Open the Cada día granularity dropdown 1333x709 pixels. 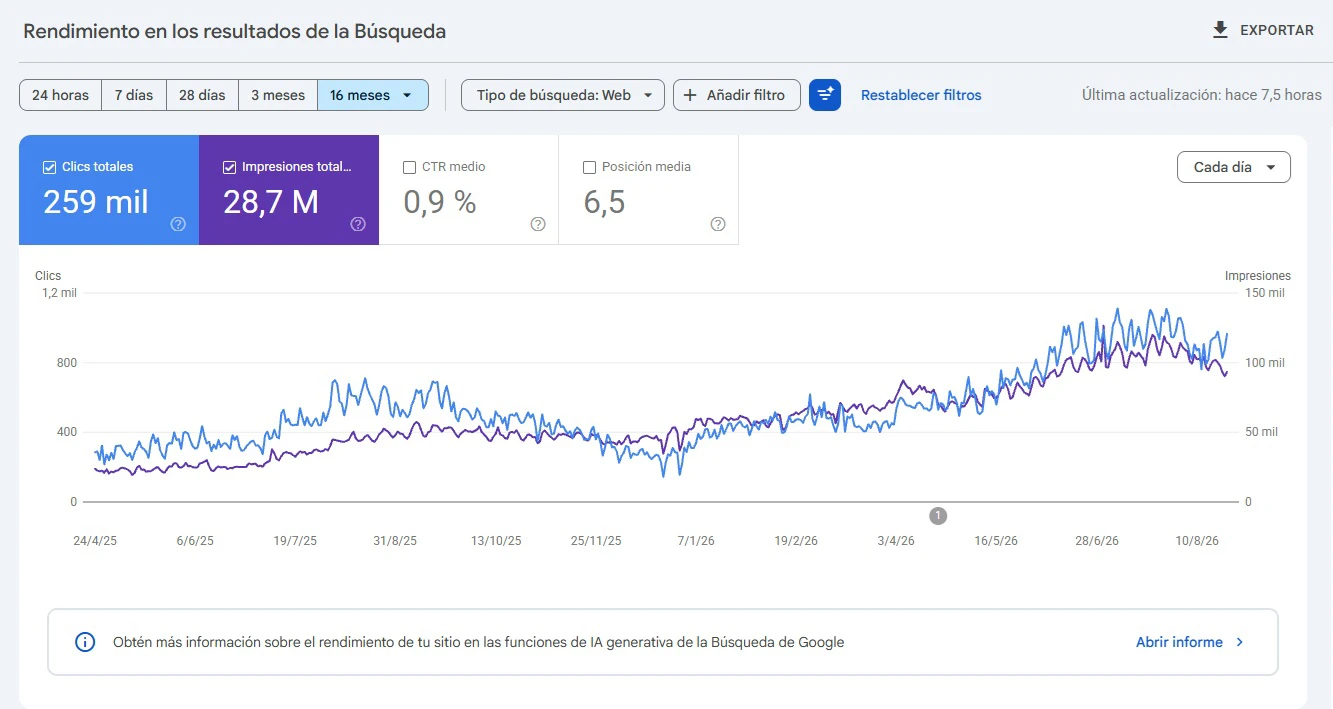[1234, 167]
